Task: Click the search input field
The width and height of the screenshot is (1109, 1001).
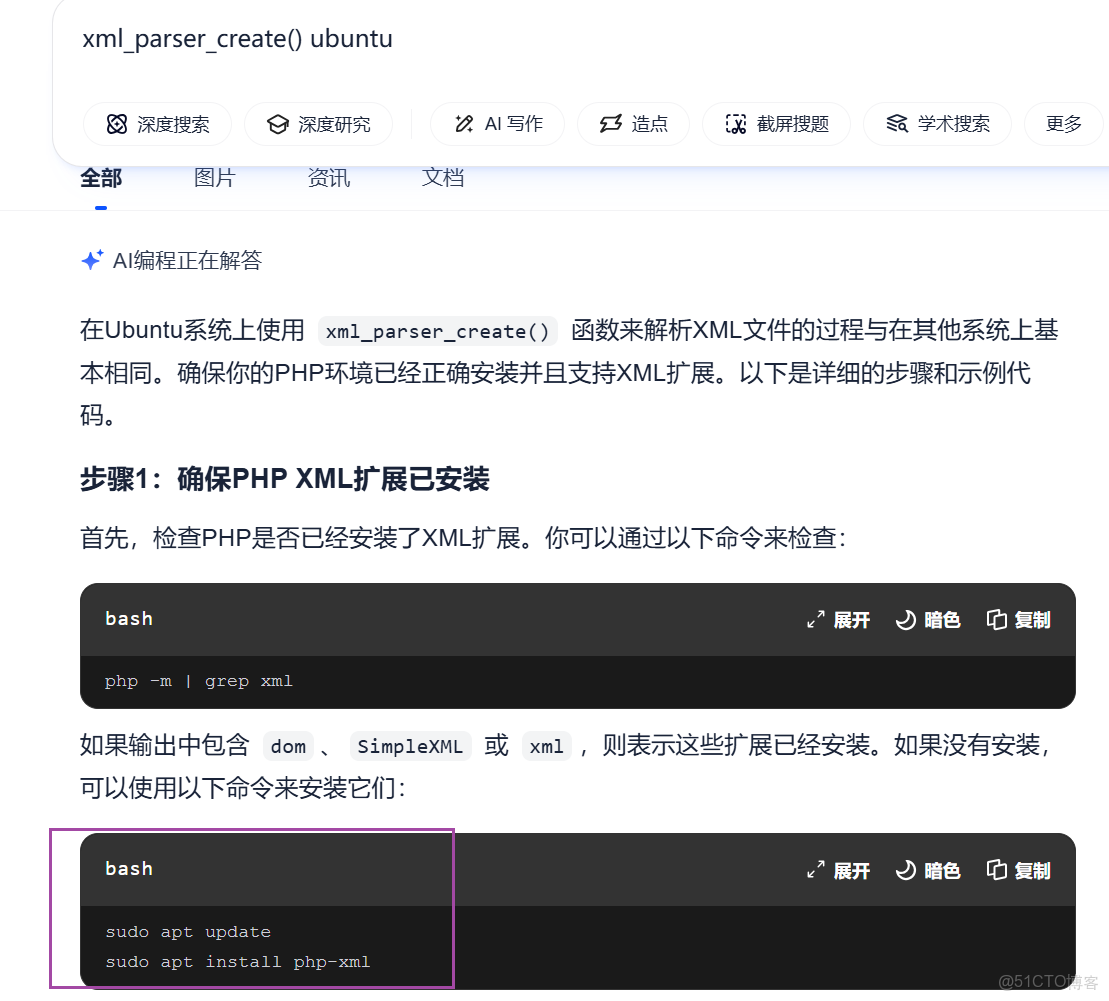Action: 400,39
